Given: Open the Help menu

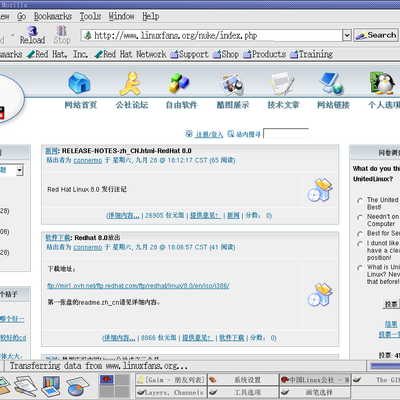Looking at the screenshot, I should click(151, 16).
